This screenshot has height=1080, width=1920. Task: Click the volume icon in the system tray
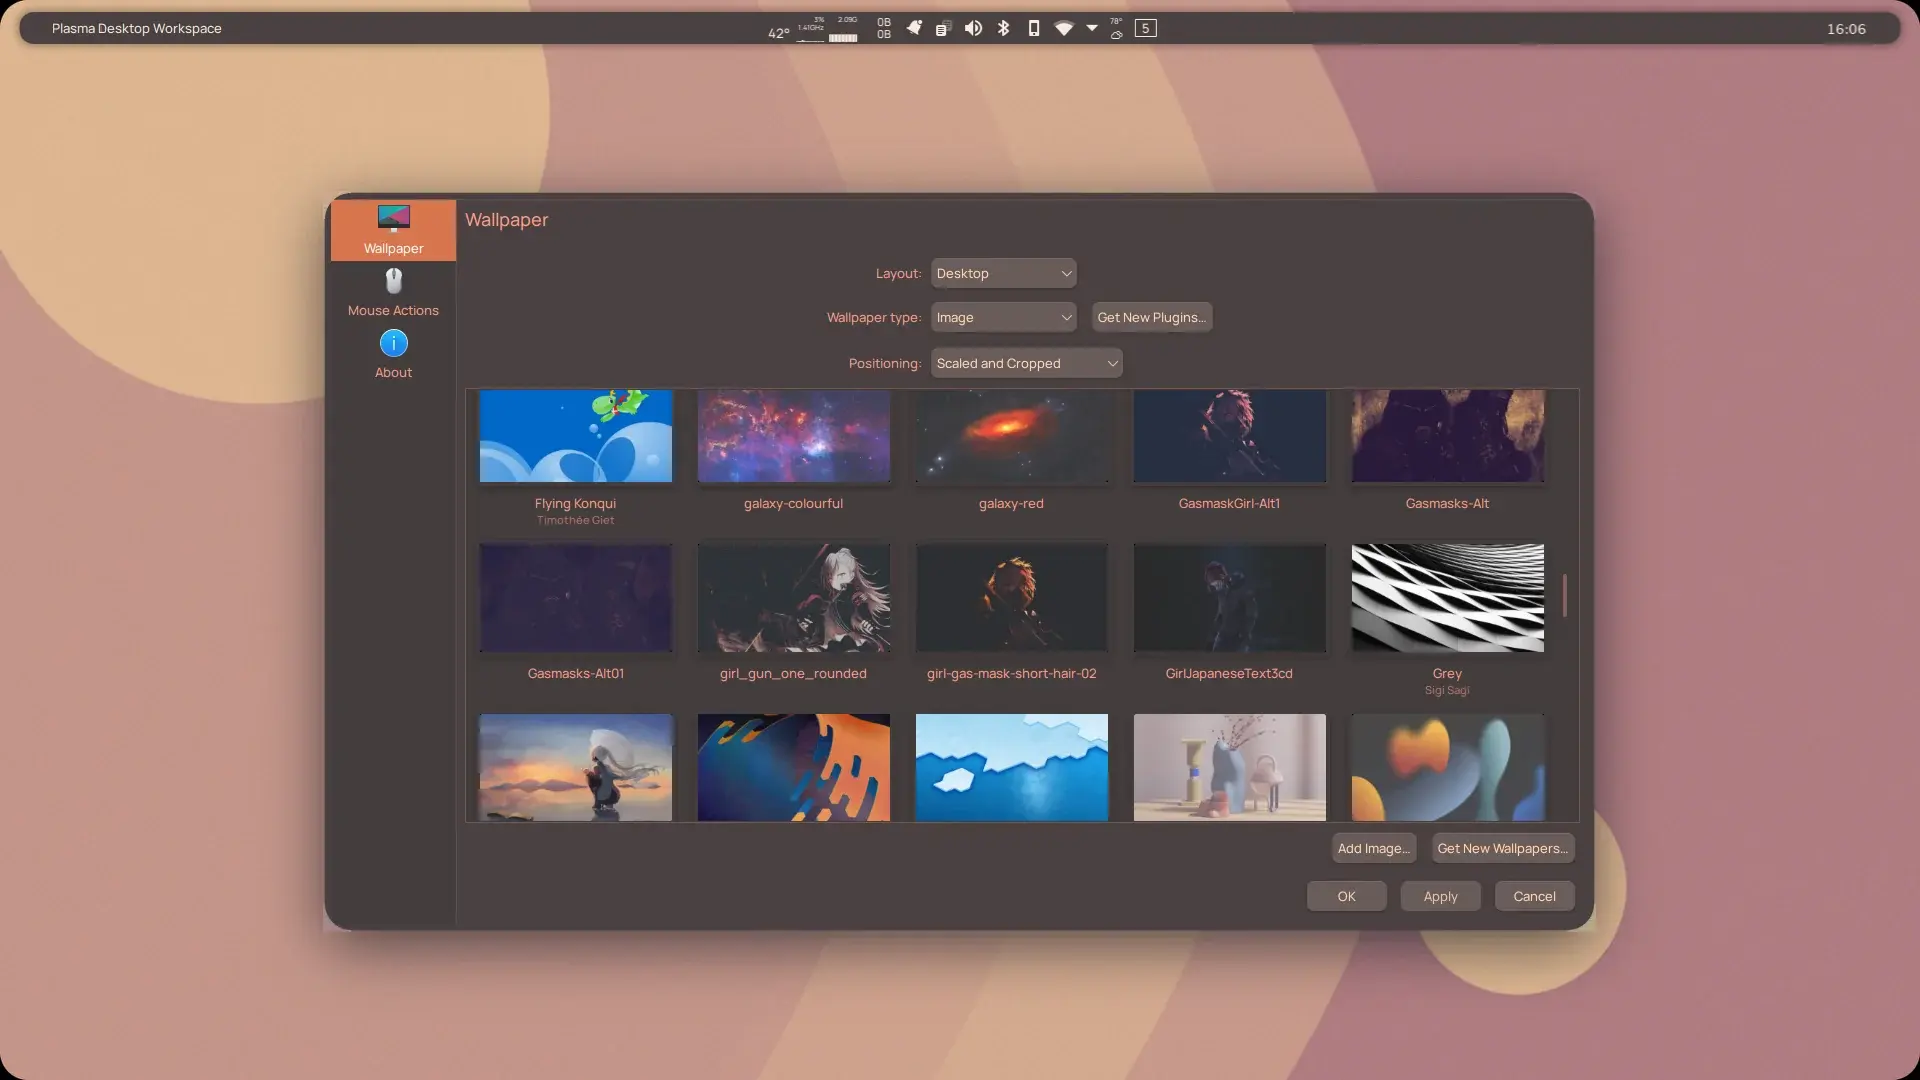(973, 28)
